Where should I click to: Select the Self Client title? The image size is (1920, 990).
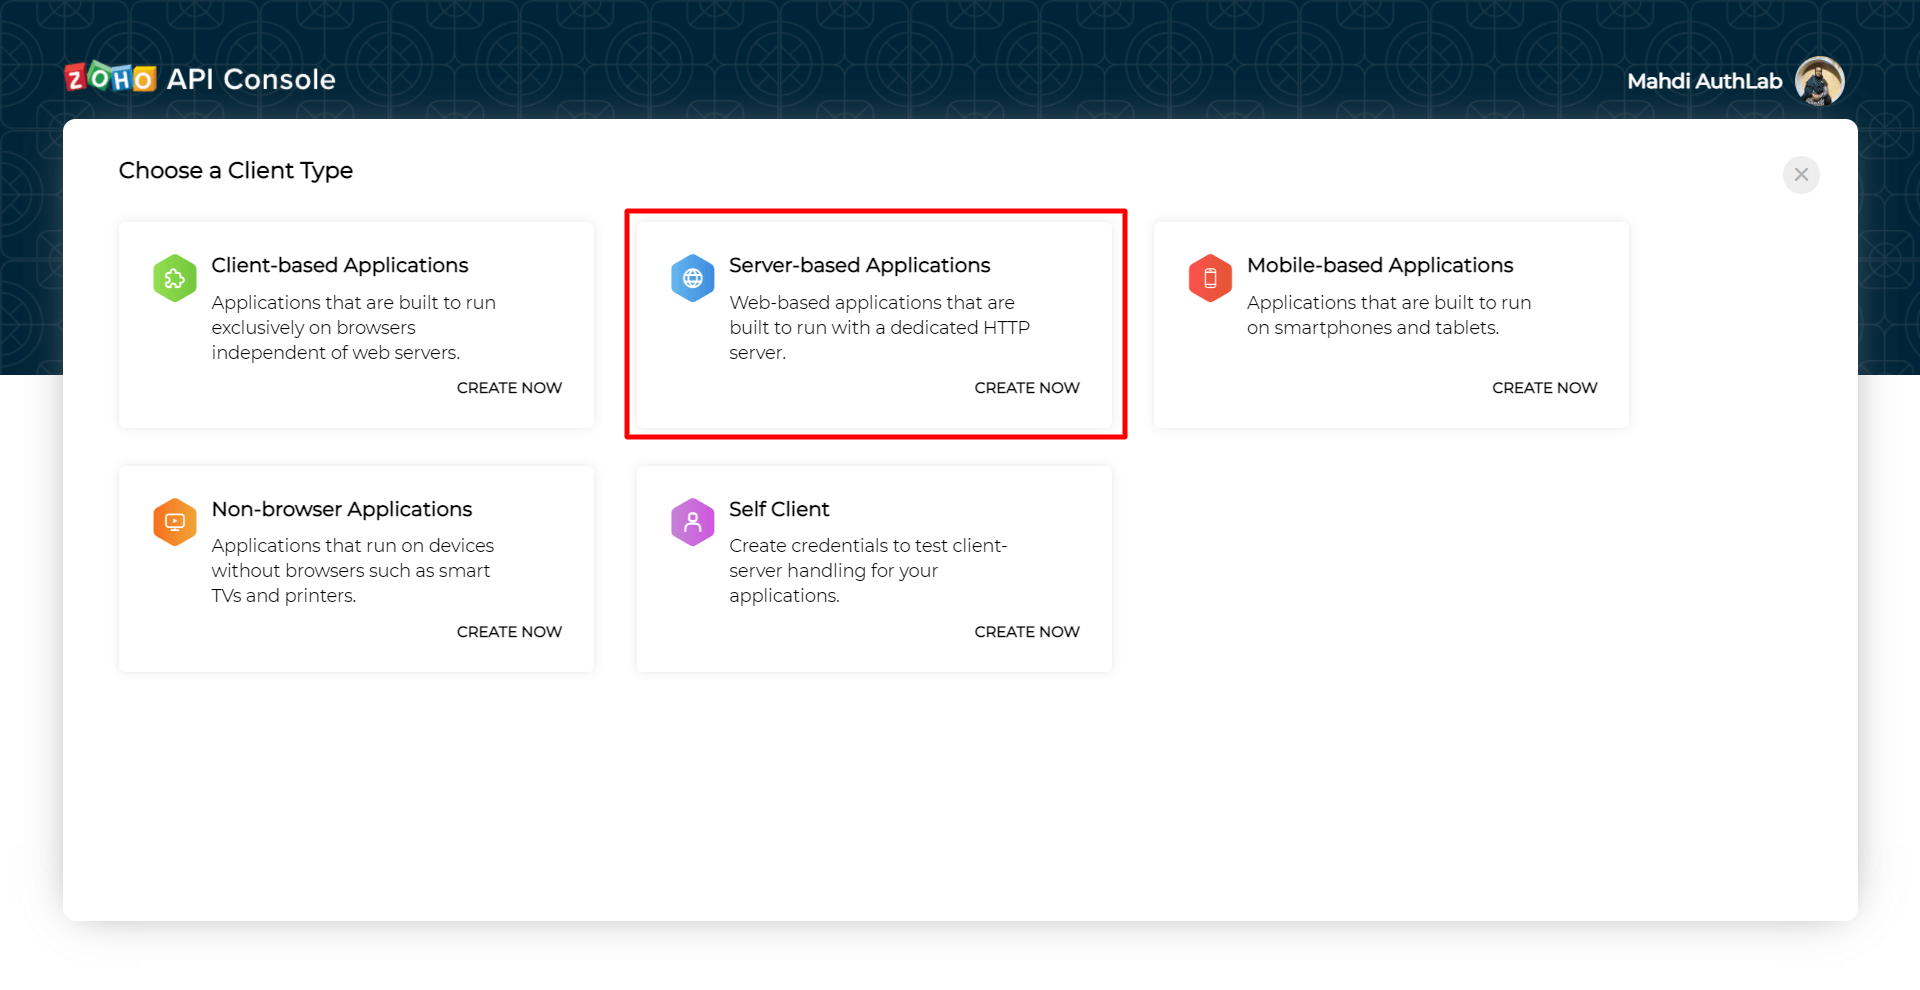coord(779,509)
